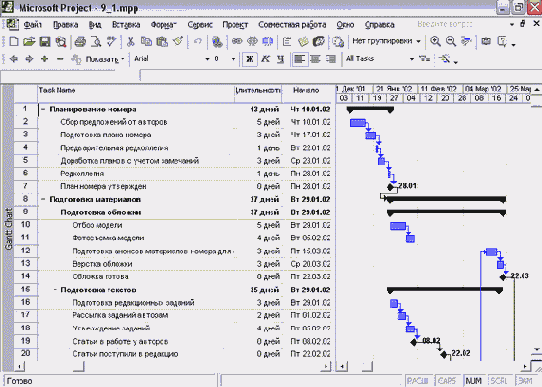Viewport: 542px width, 387px height.
Task: Open the Сервис menu
Action: (200, 25)
